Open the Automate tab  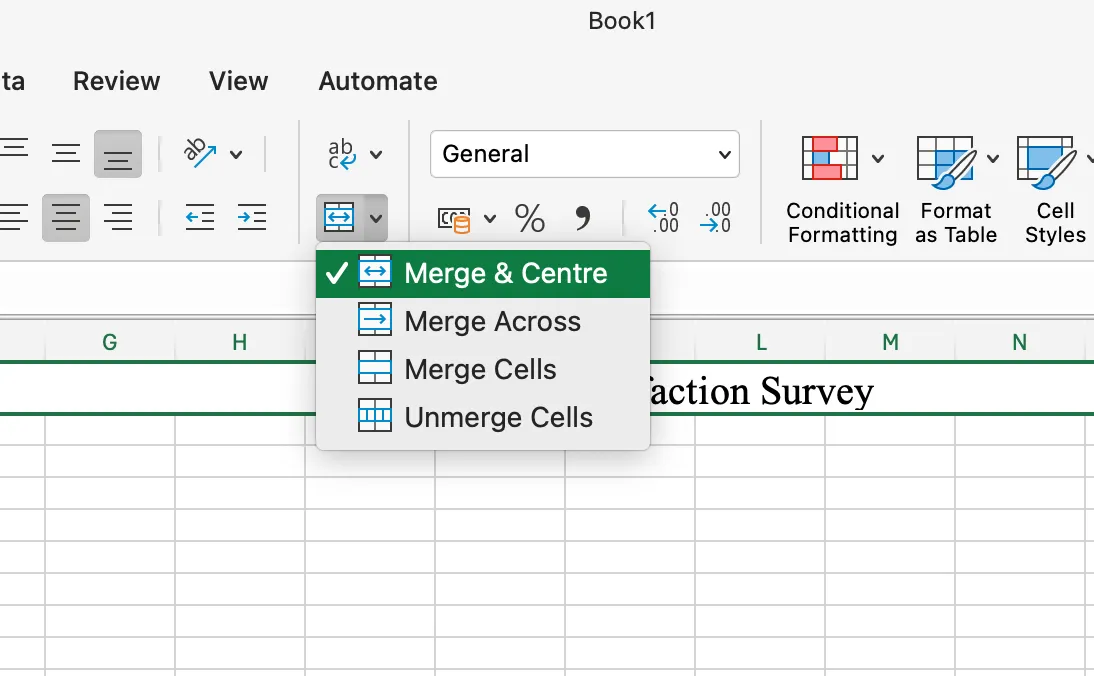378,81
